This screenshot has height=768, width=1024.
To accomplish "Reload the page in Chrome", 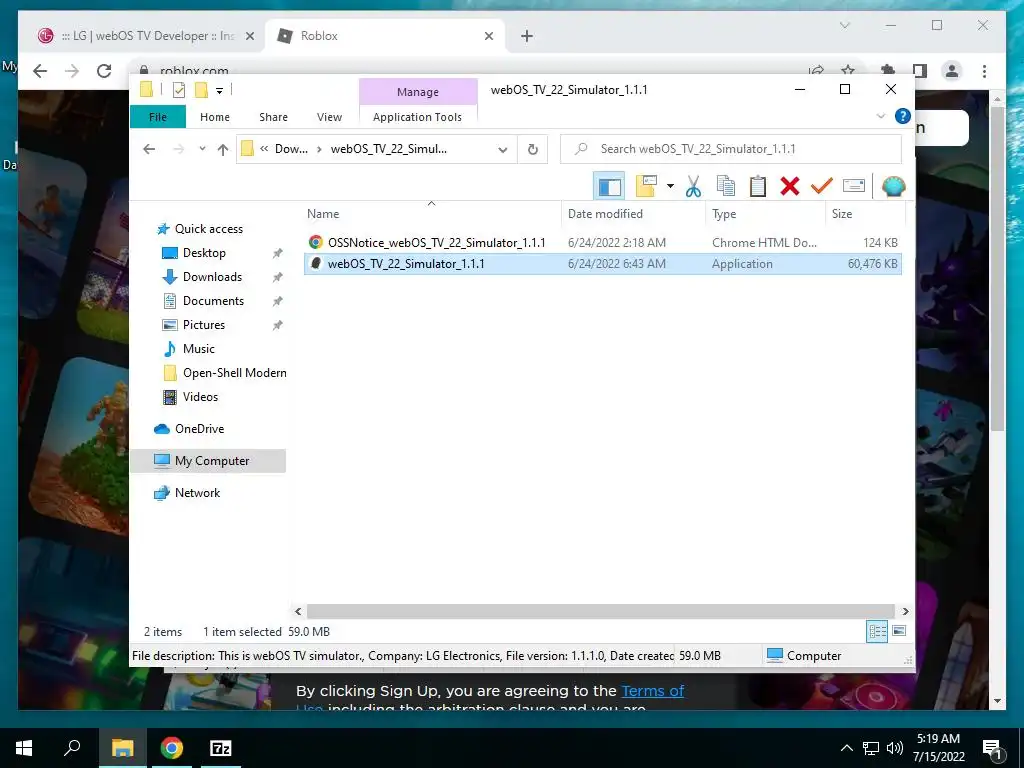I will click(x=104, y=71).
